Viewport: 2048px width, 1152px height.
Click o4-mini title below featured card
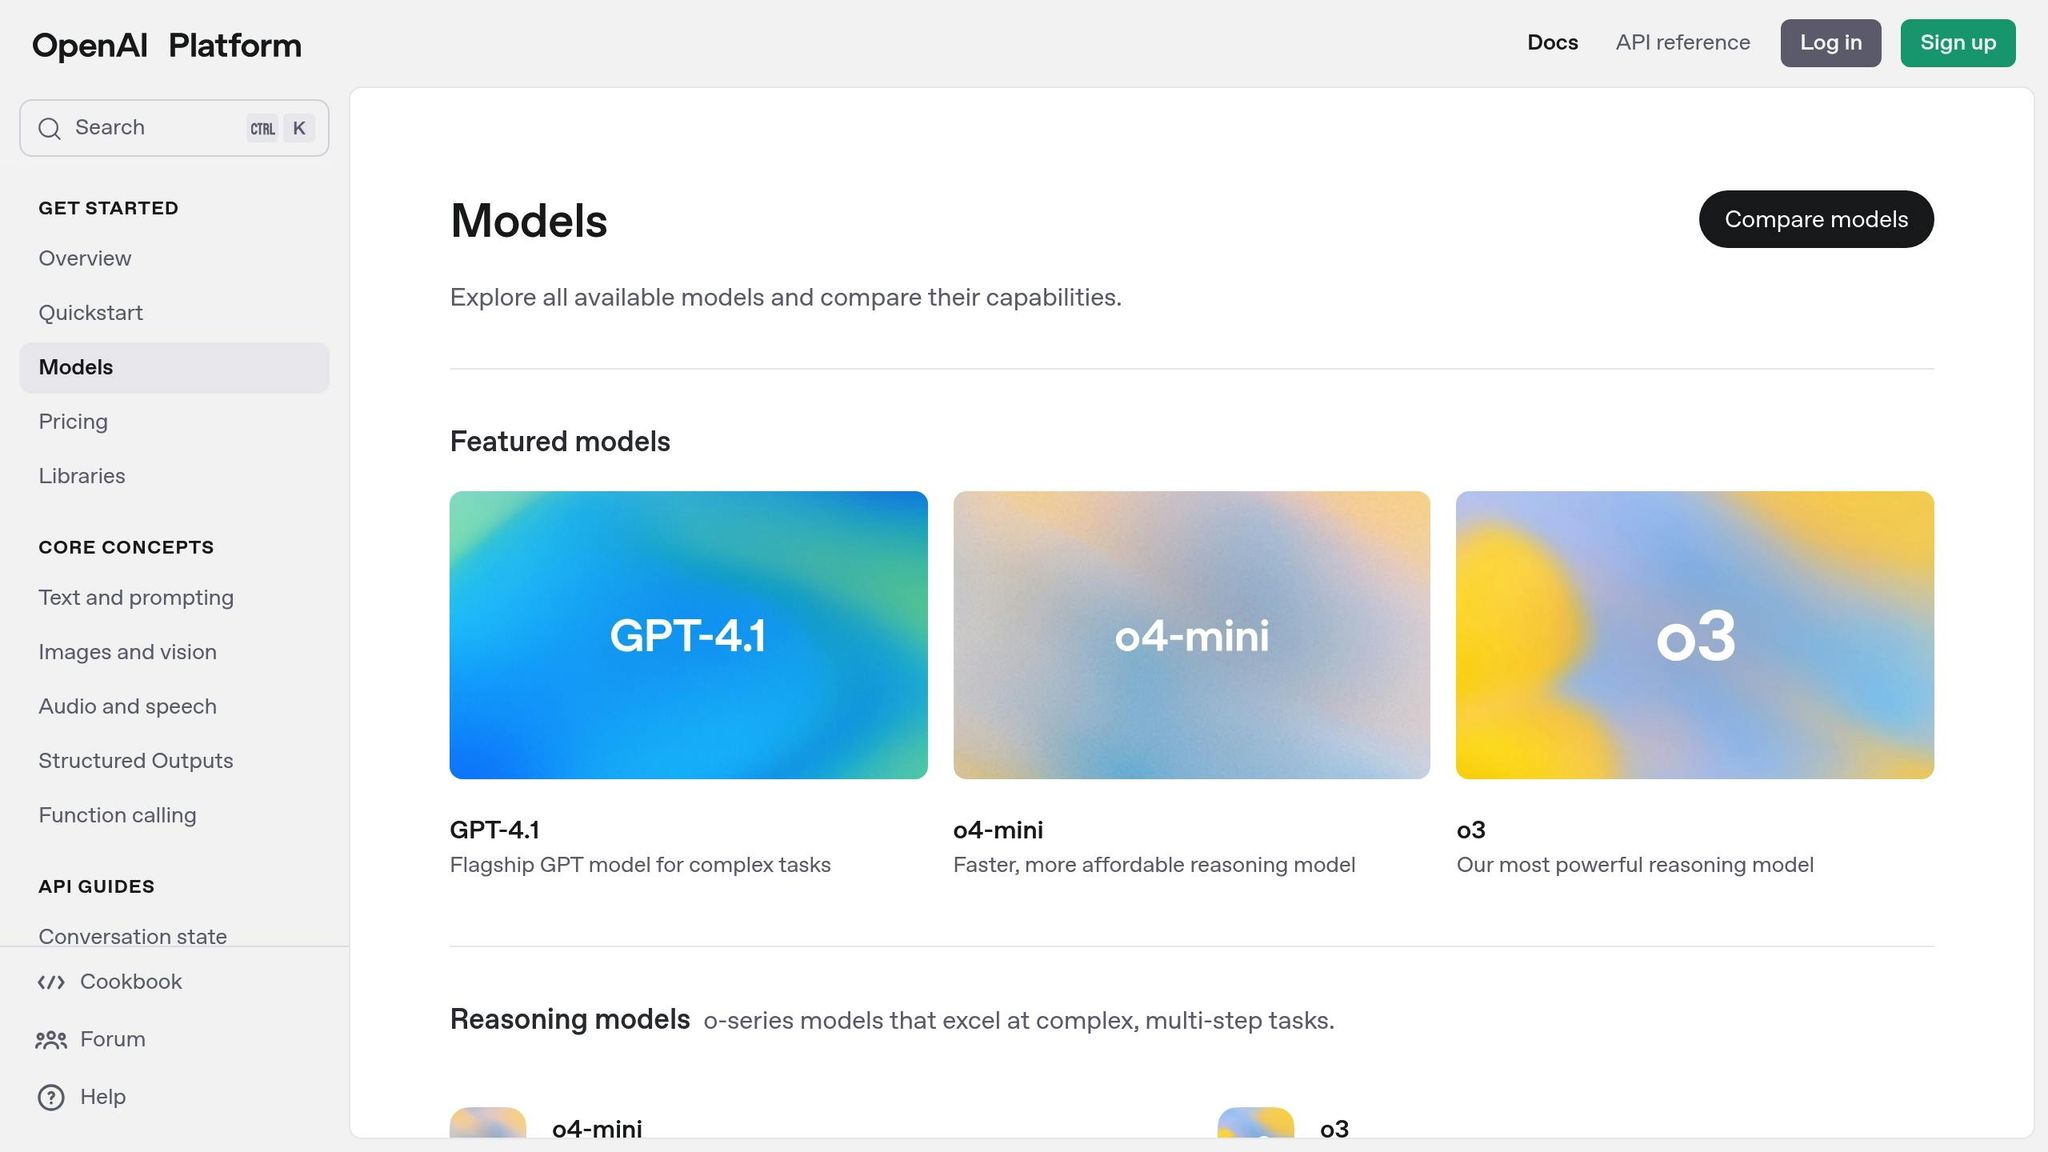click(x=998, y=830)
